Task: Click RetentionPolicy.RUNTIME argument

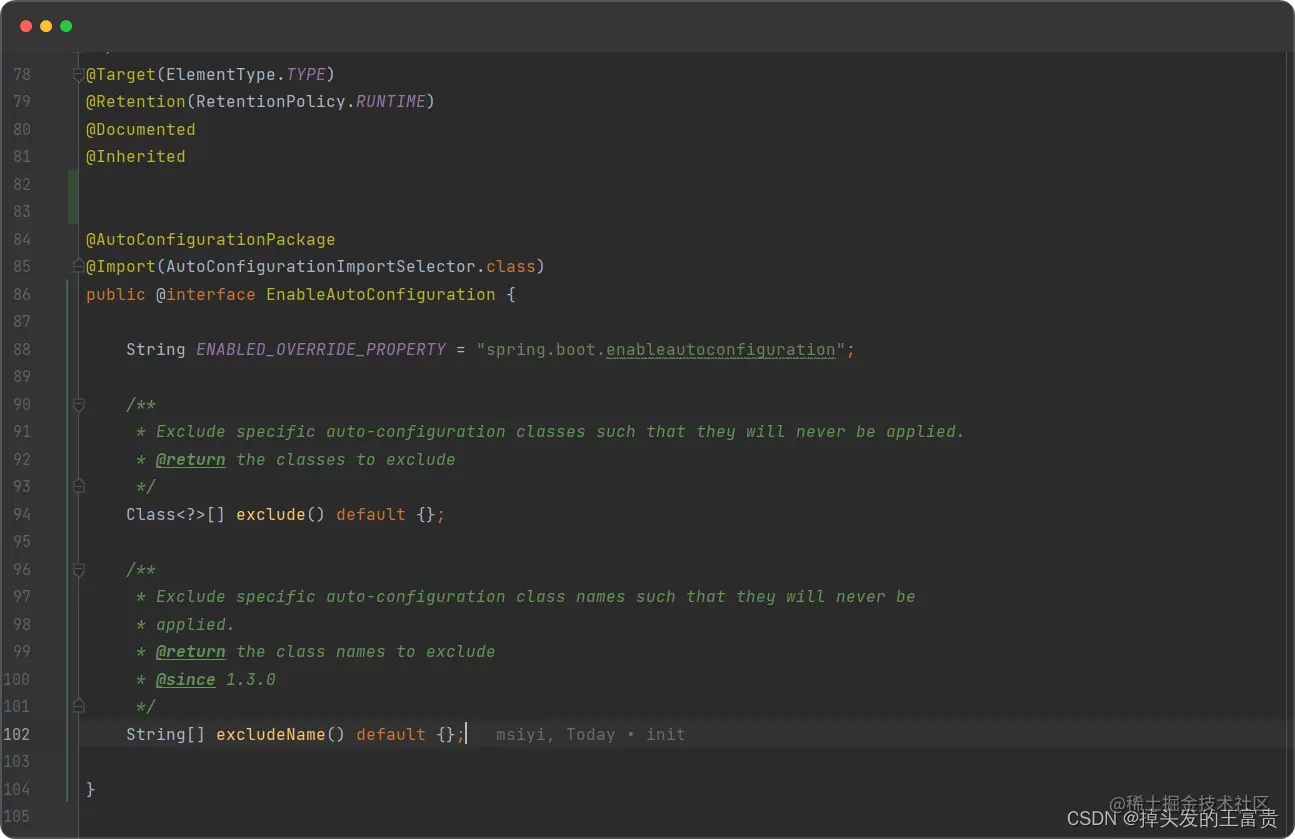Action: 310,102
